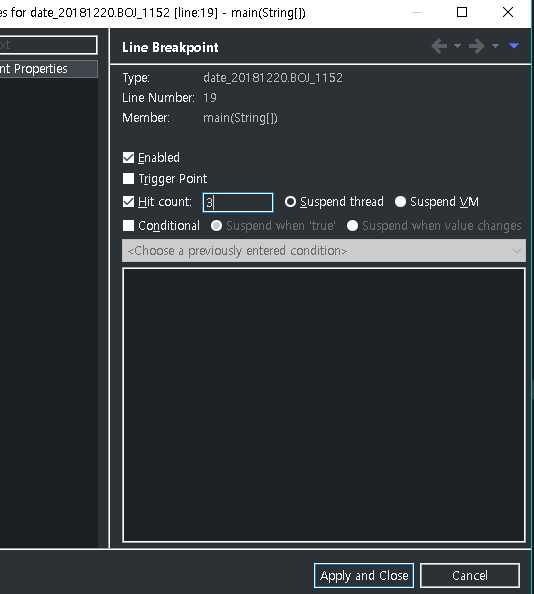534x594 pixels.
Task: Click the type value date_20181220.BOJ_1152
Action: tap(273, 78)
